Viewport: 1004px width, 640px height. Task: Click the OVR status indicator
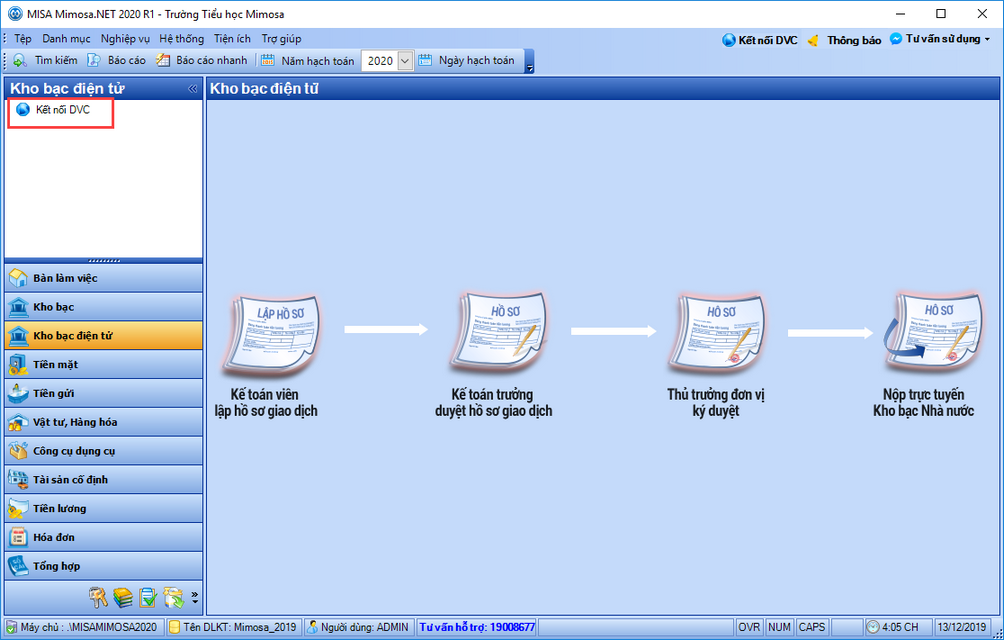point(749,627)
